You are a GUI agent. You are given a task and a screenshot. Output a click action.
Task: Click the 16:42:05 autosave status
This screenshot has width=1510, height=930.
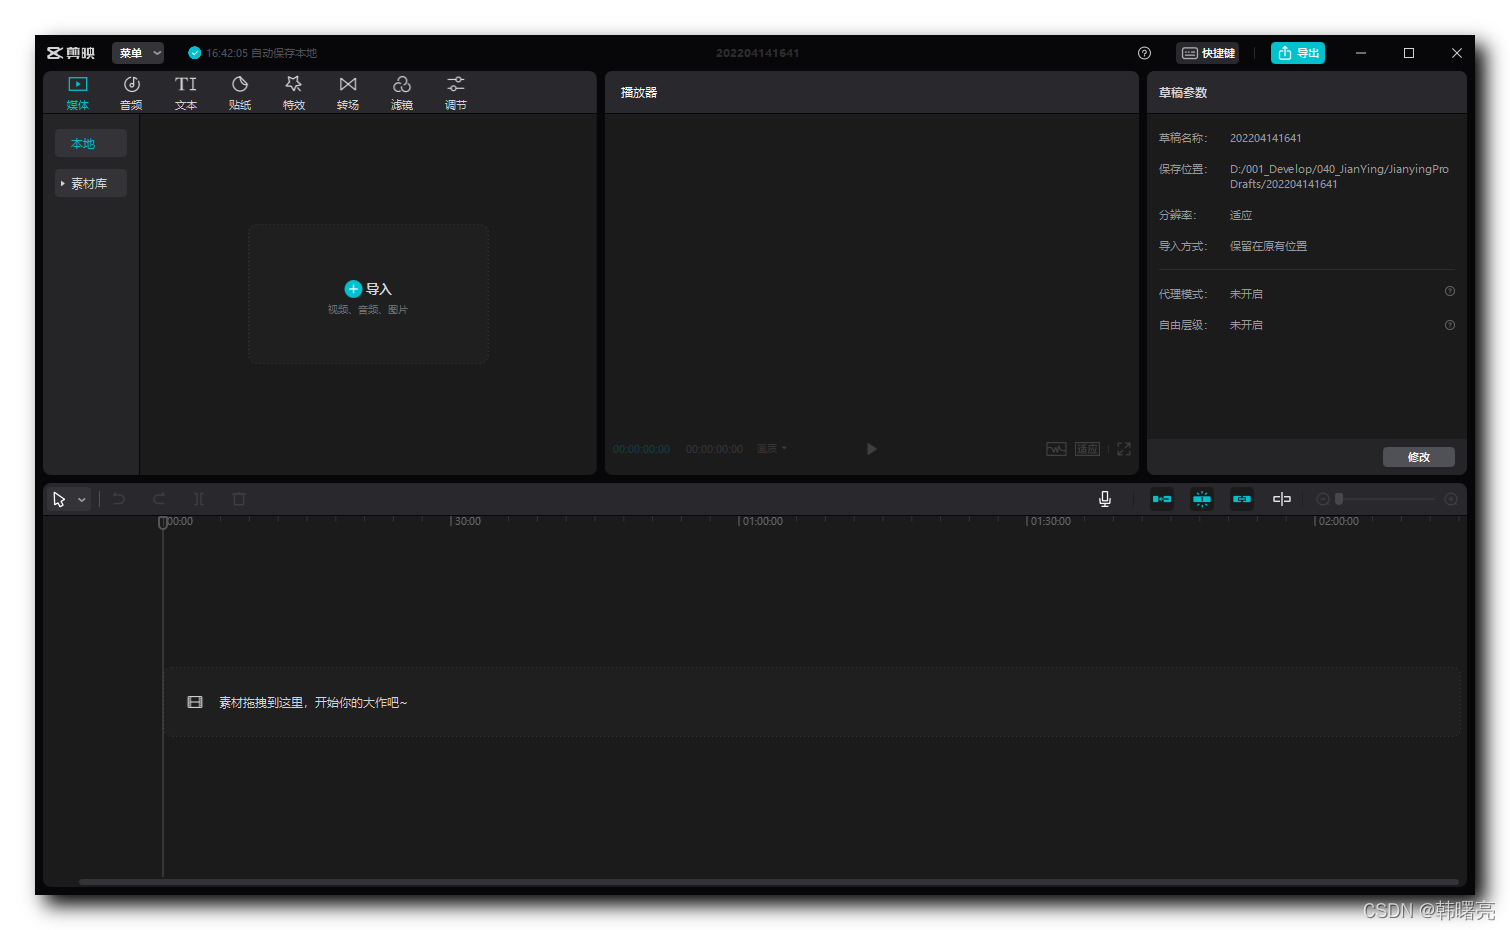[x=253, y=53]
